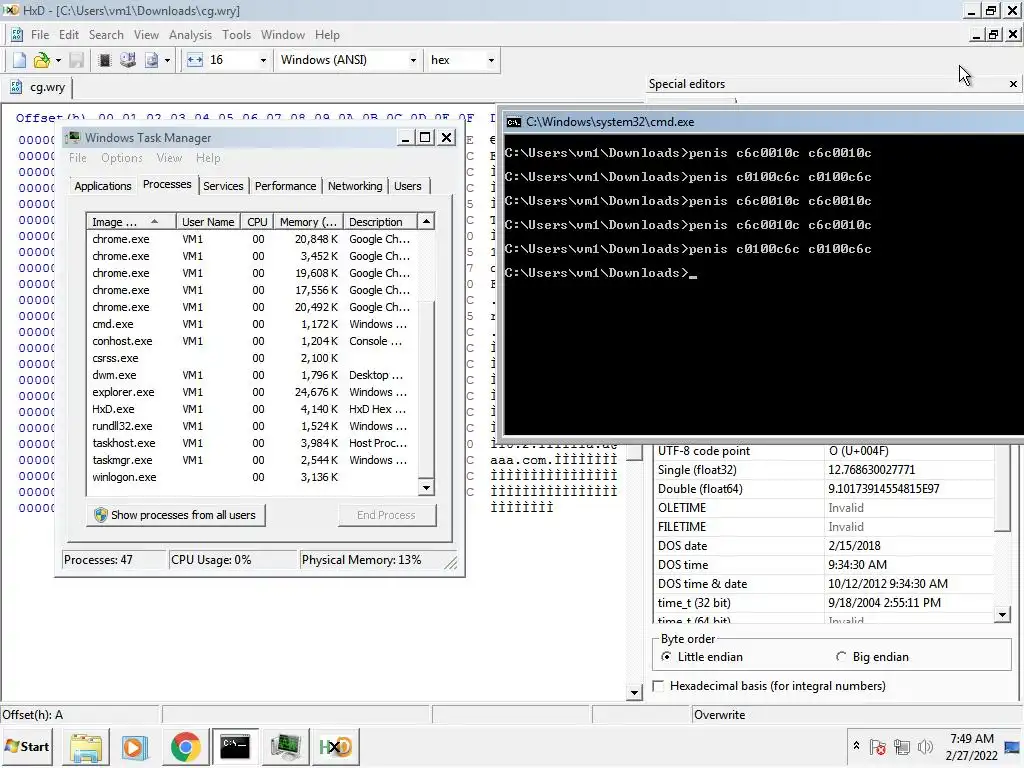Click the Open file folder icon in HxD
Image resolution: width=1024 pixels, height=768 pixels.
(x=41, y=60)
